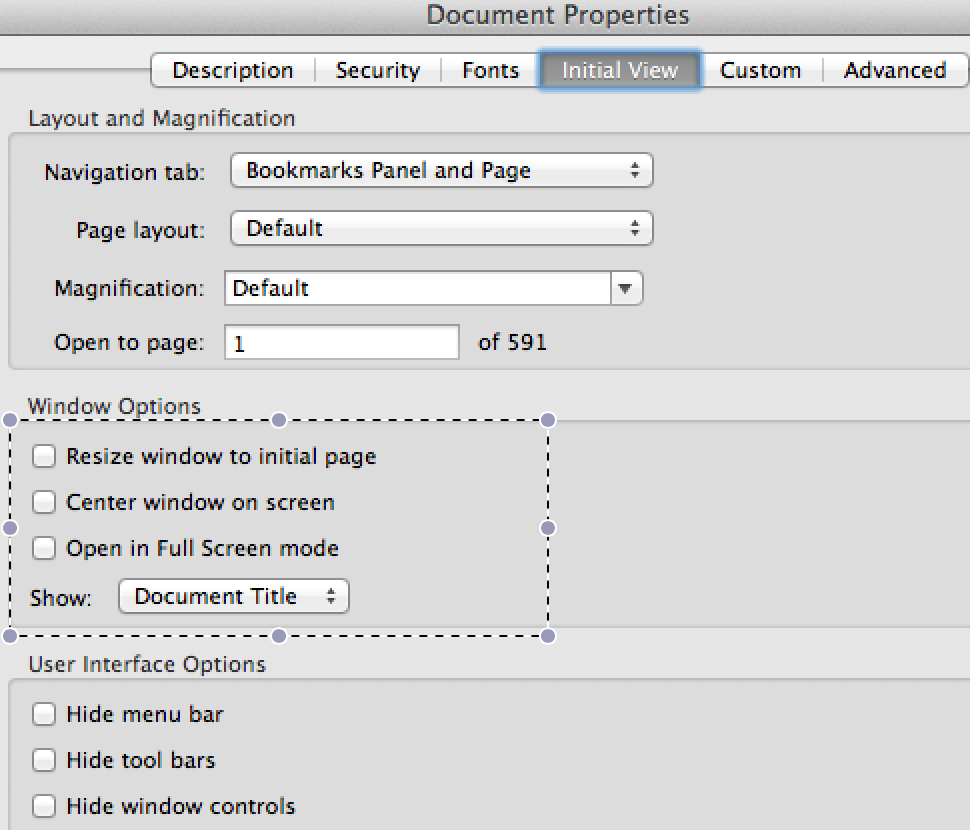Click the selection's top-center resize handle

tap(279, 420)
